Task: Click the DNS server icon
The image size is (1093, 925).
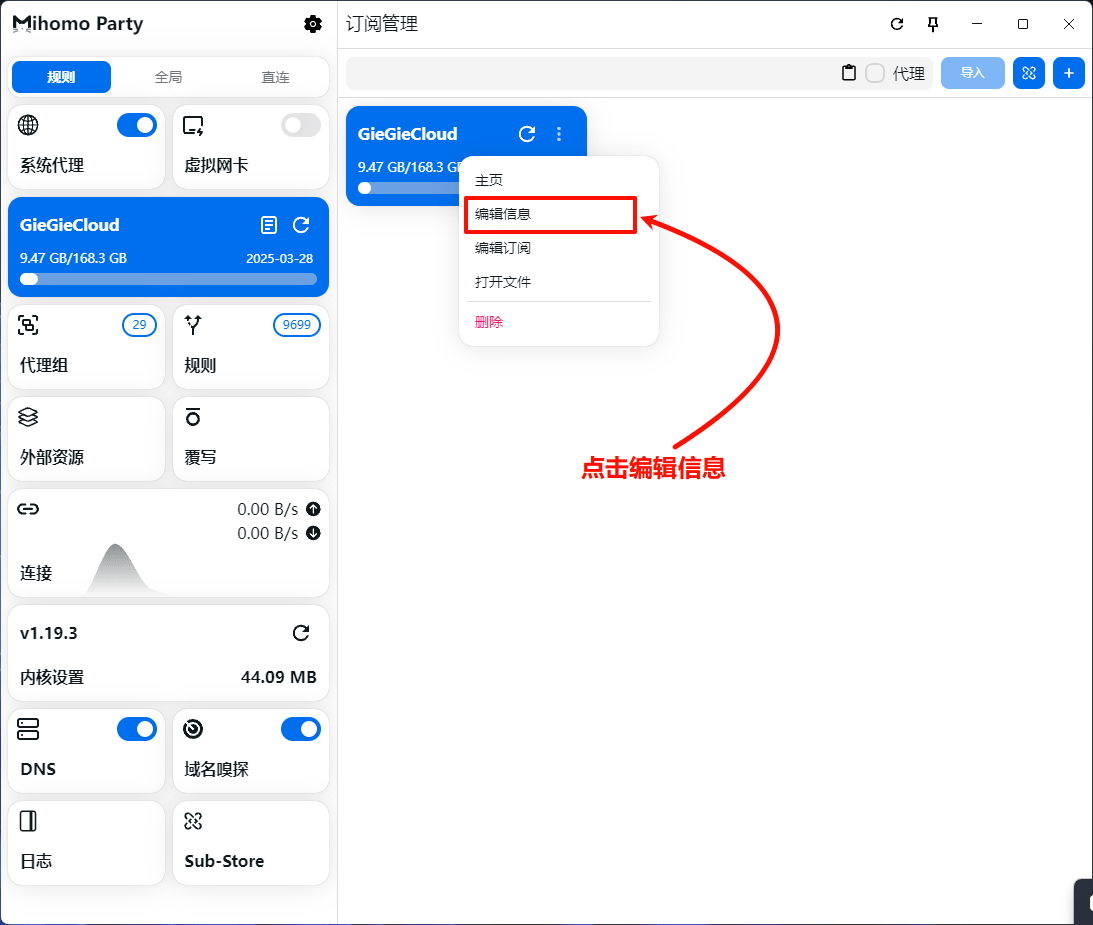Action: (x=28, y=729)
